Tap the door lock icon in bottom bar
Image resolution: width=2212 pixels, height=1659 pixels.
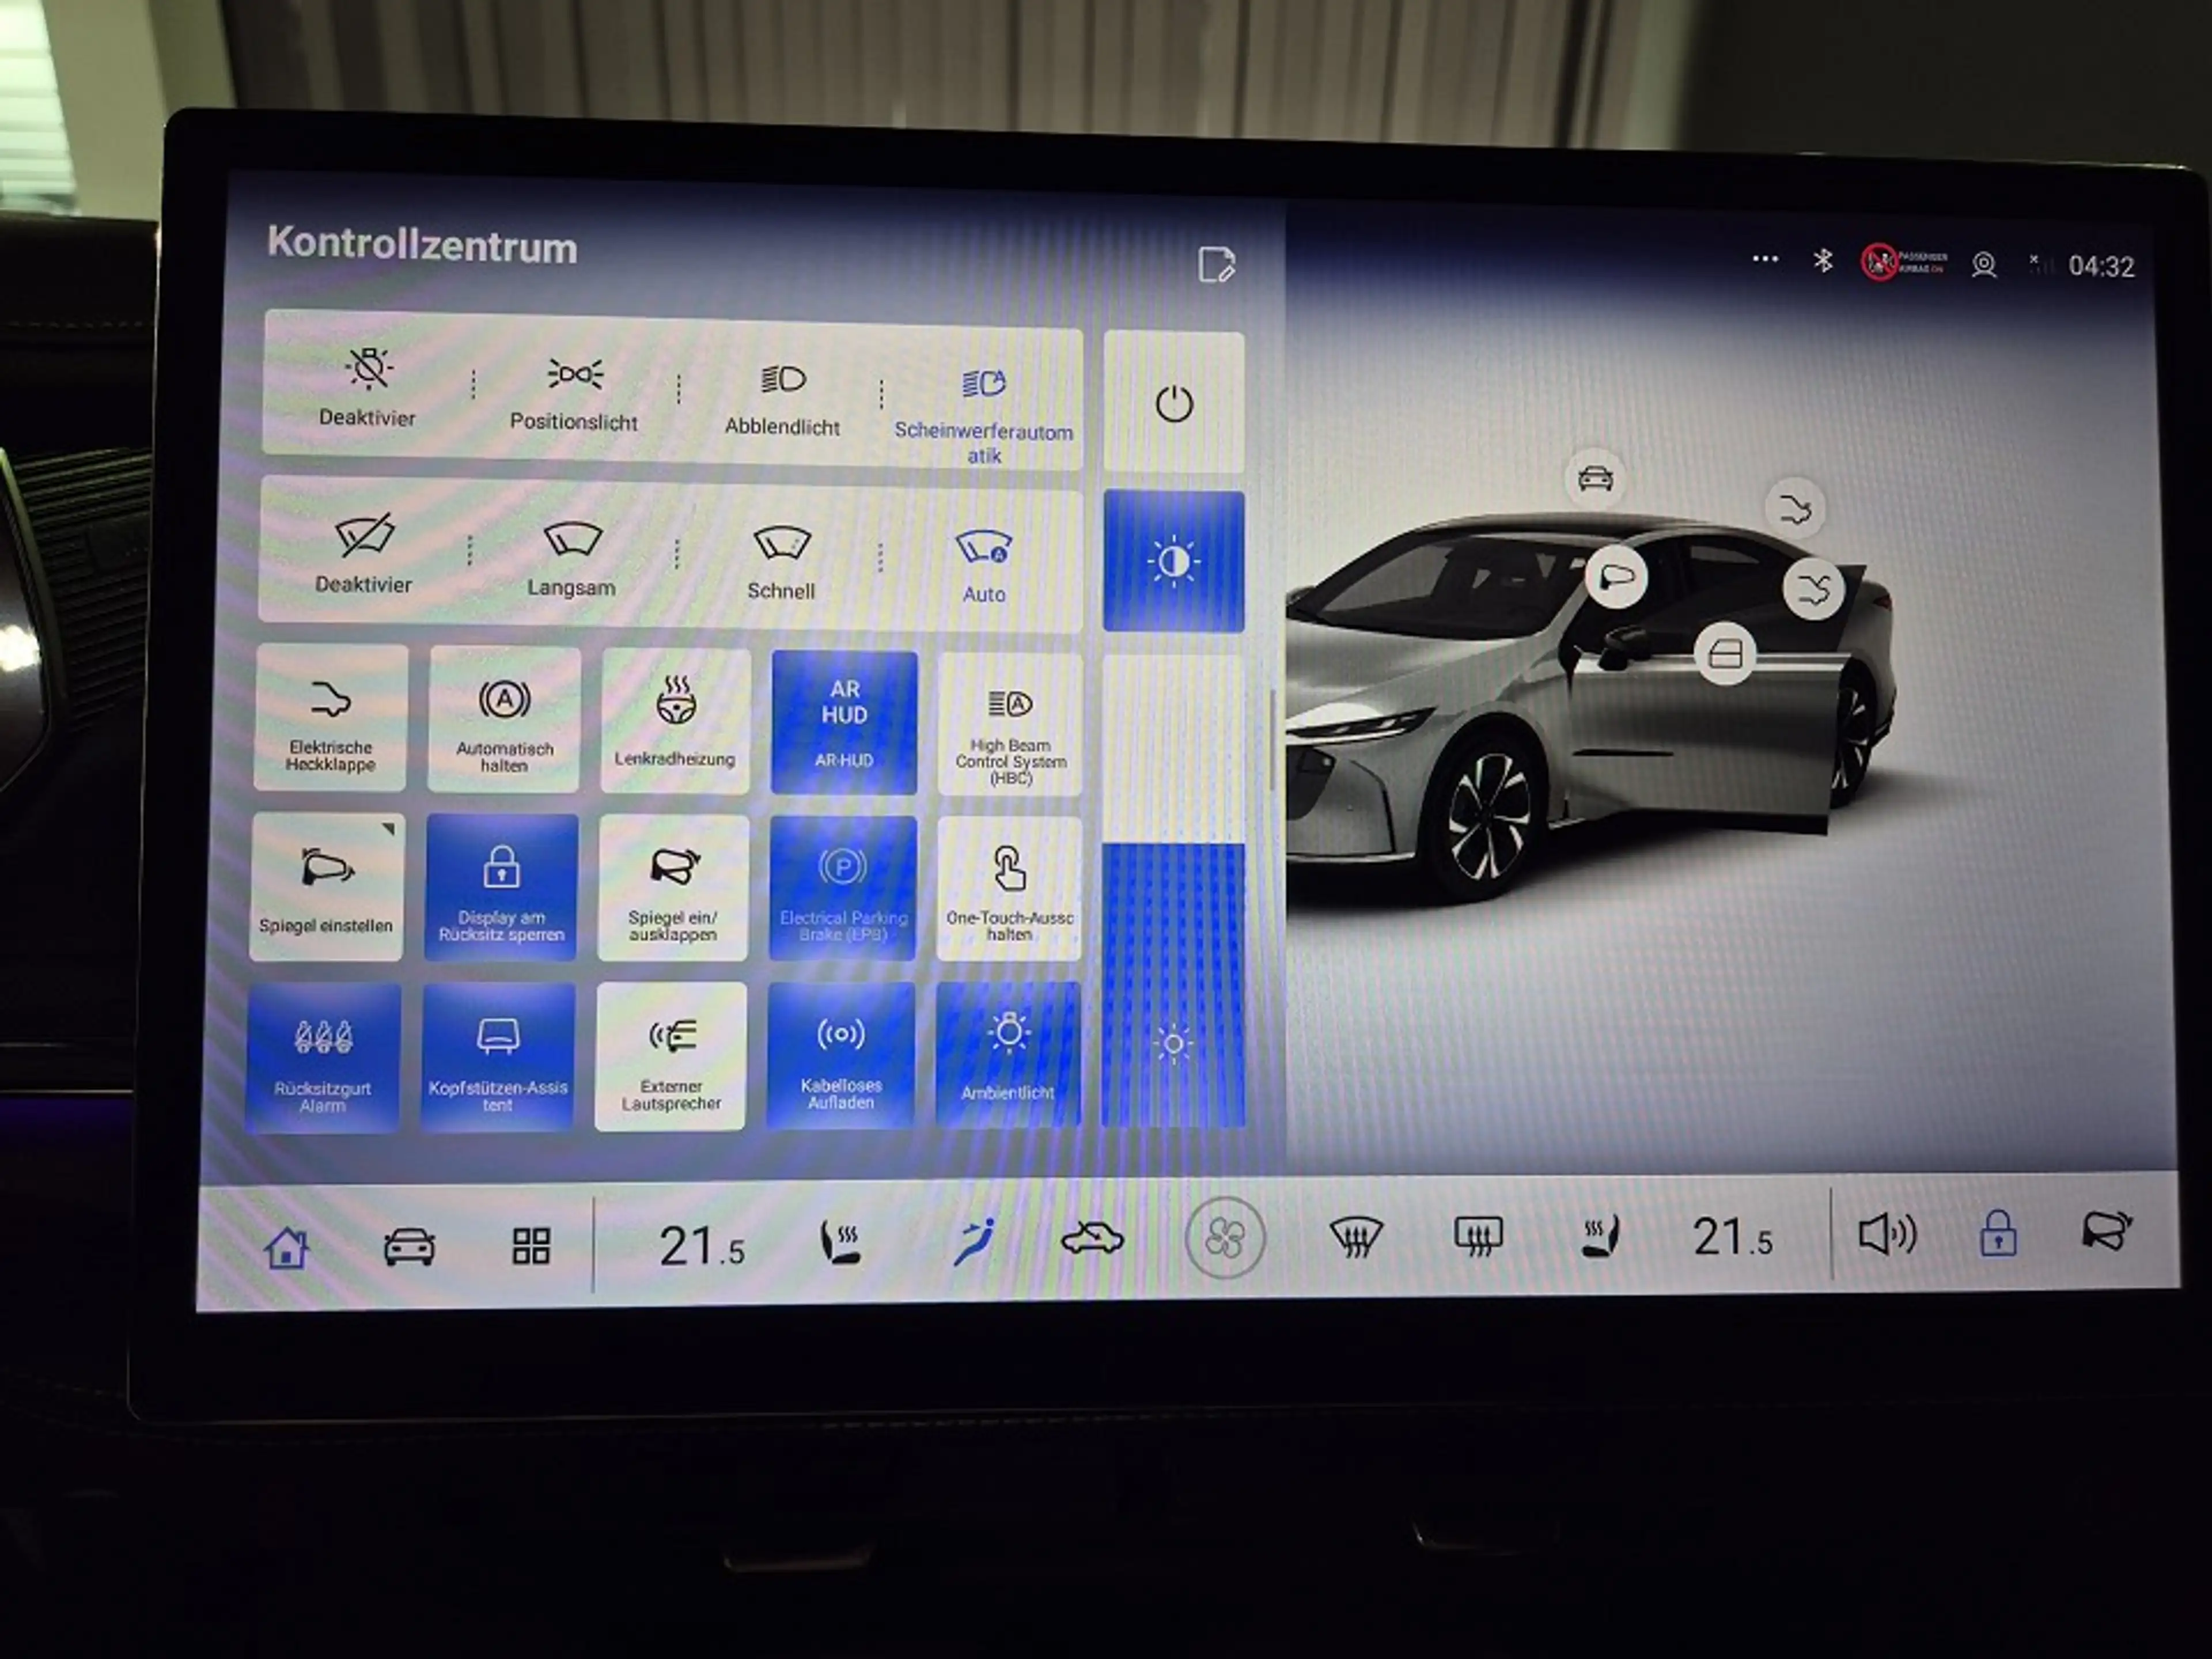pyautogui.click(x=1998, y=1232)
